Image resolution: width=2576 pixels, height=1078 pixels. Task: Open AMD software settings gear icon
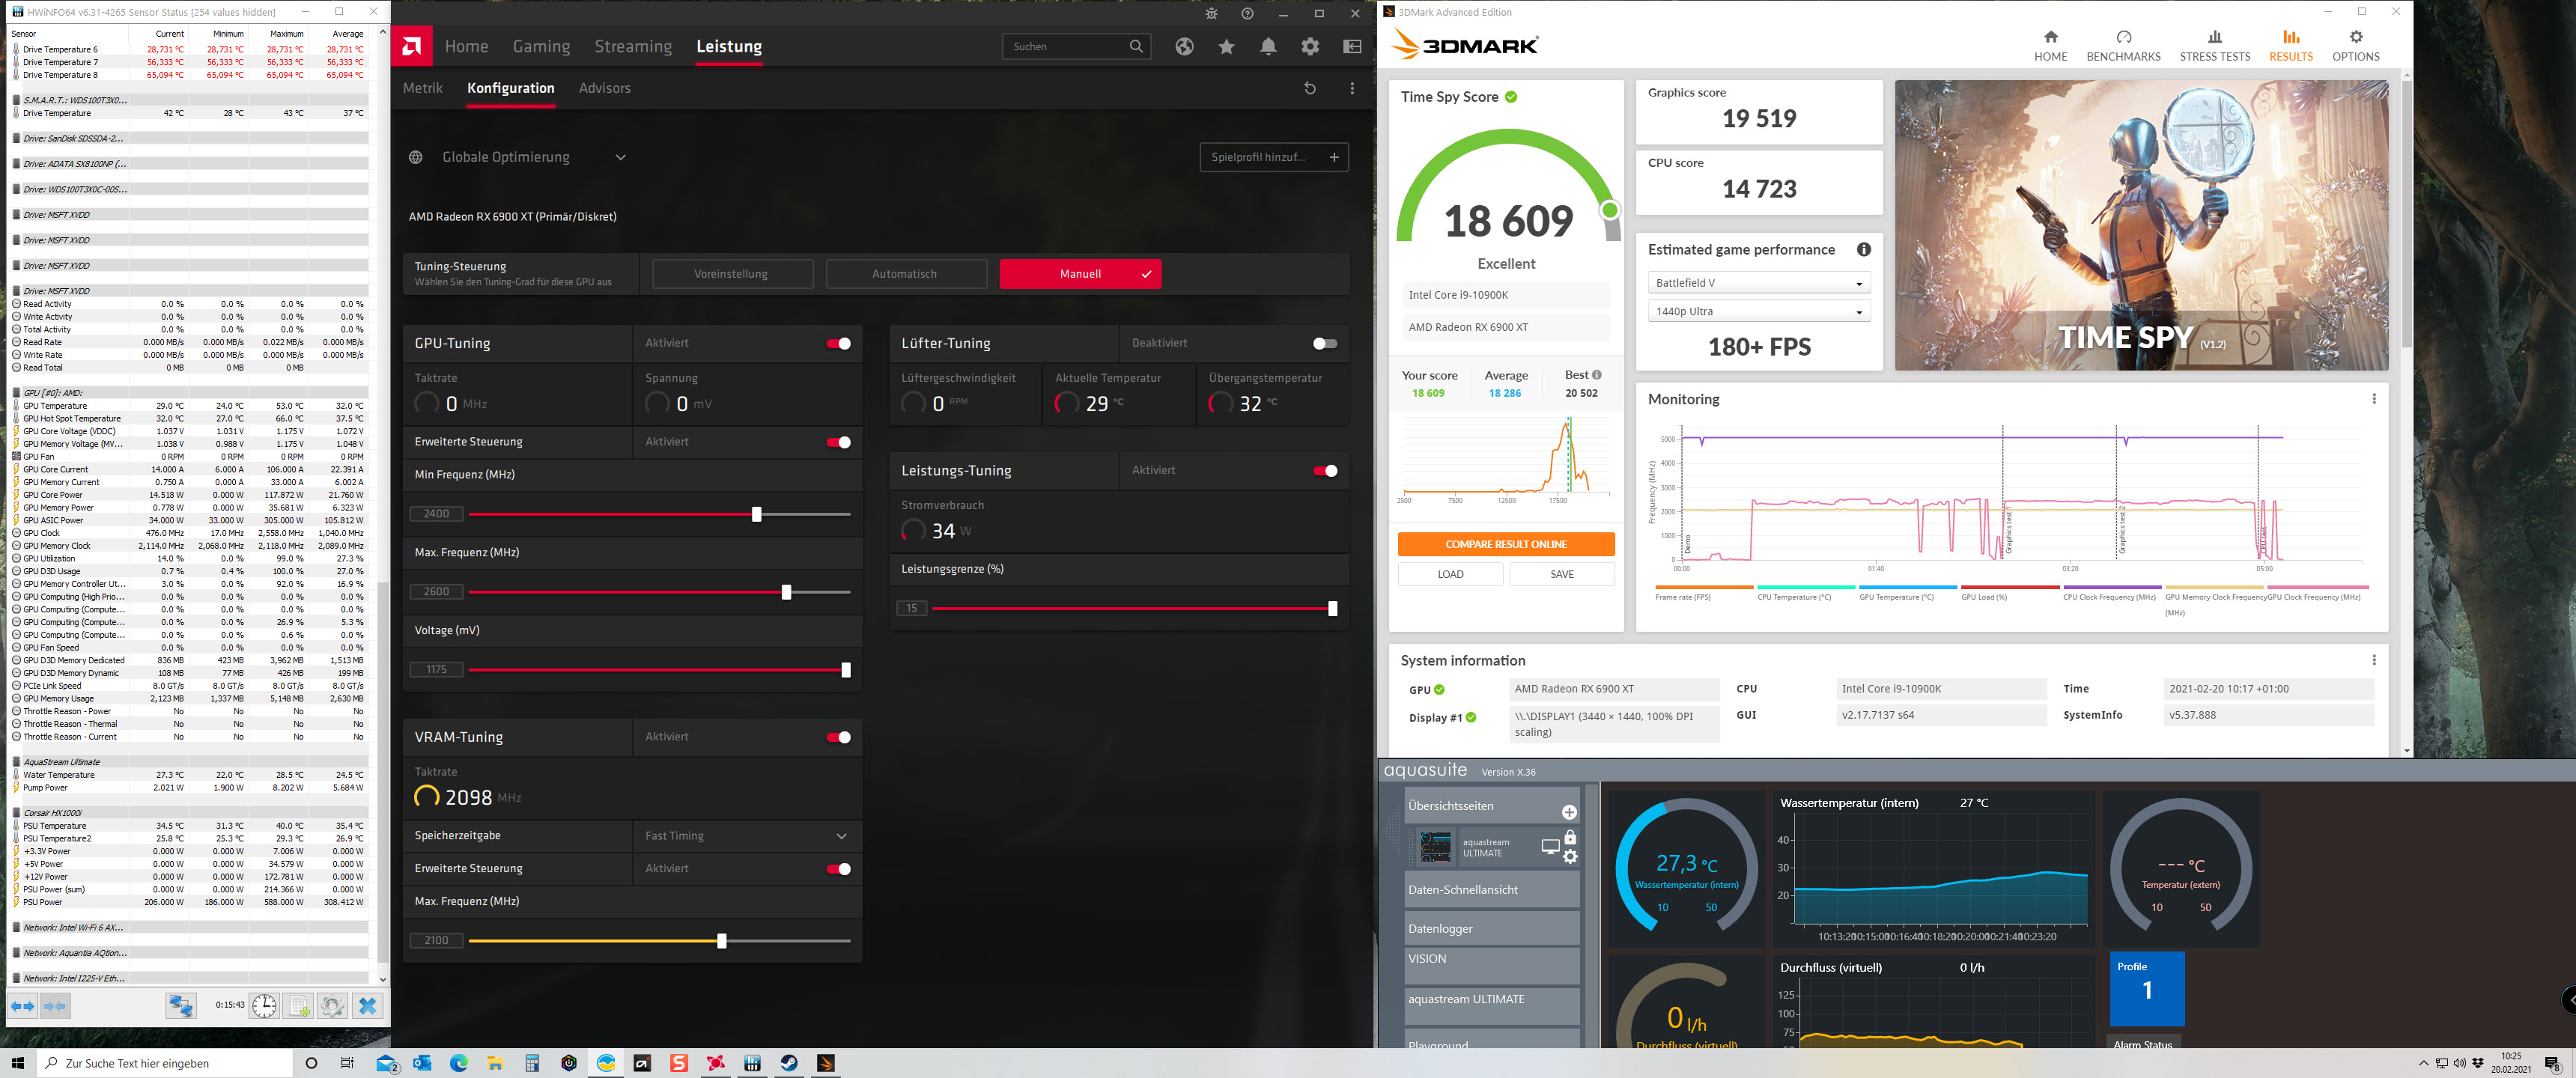[1310, 46]
